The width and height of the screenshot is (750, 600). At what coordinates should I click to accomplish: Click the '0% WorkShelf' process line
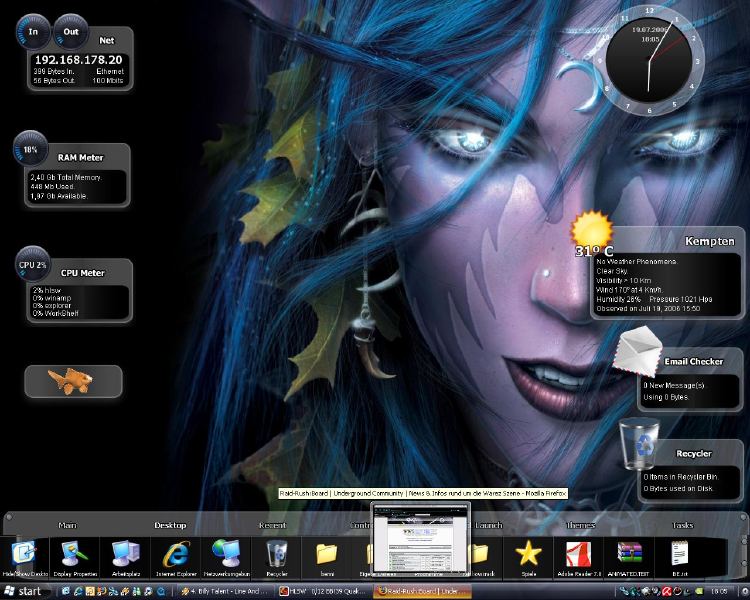point(55,313)
